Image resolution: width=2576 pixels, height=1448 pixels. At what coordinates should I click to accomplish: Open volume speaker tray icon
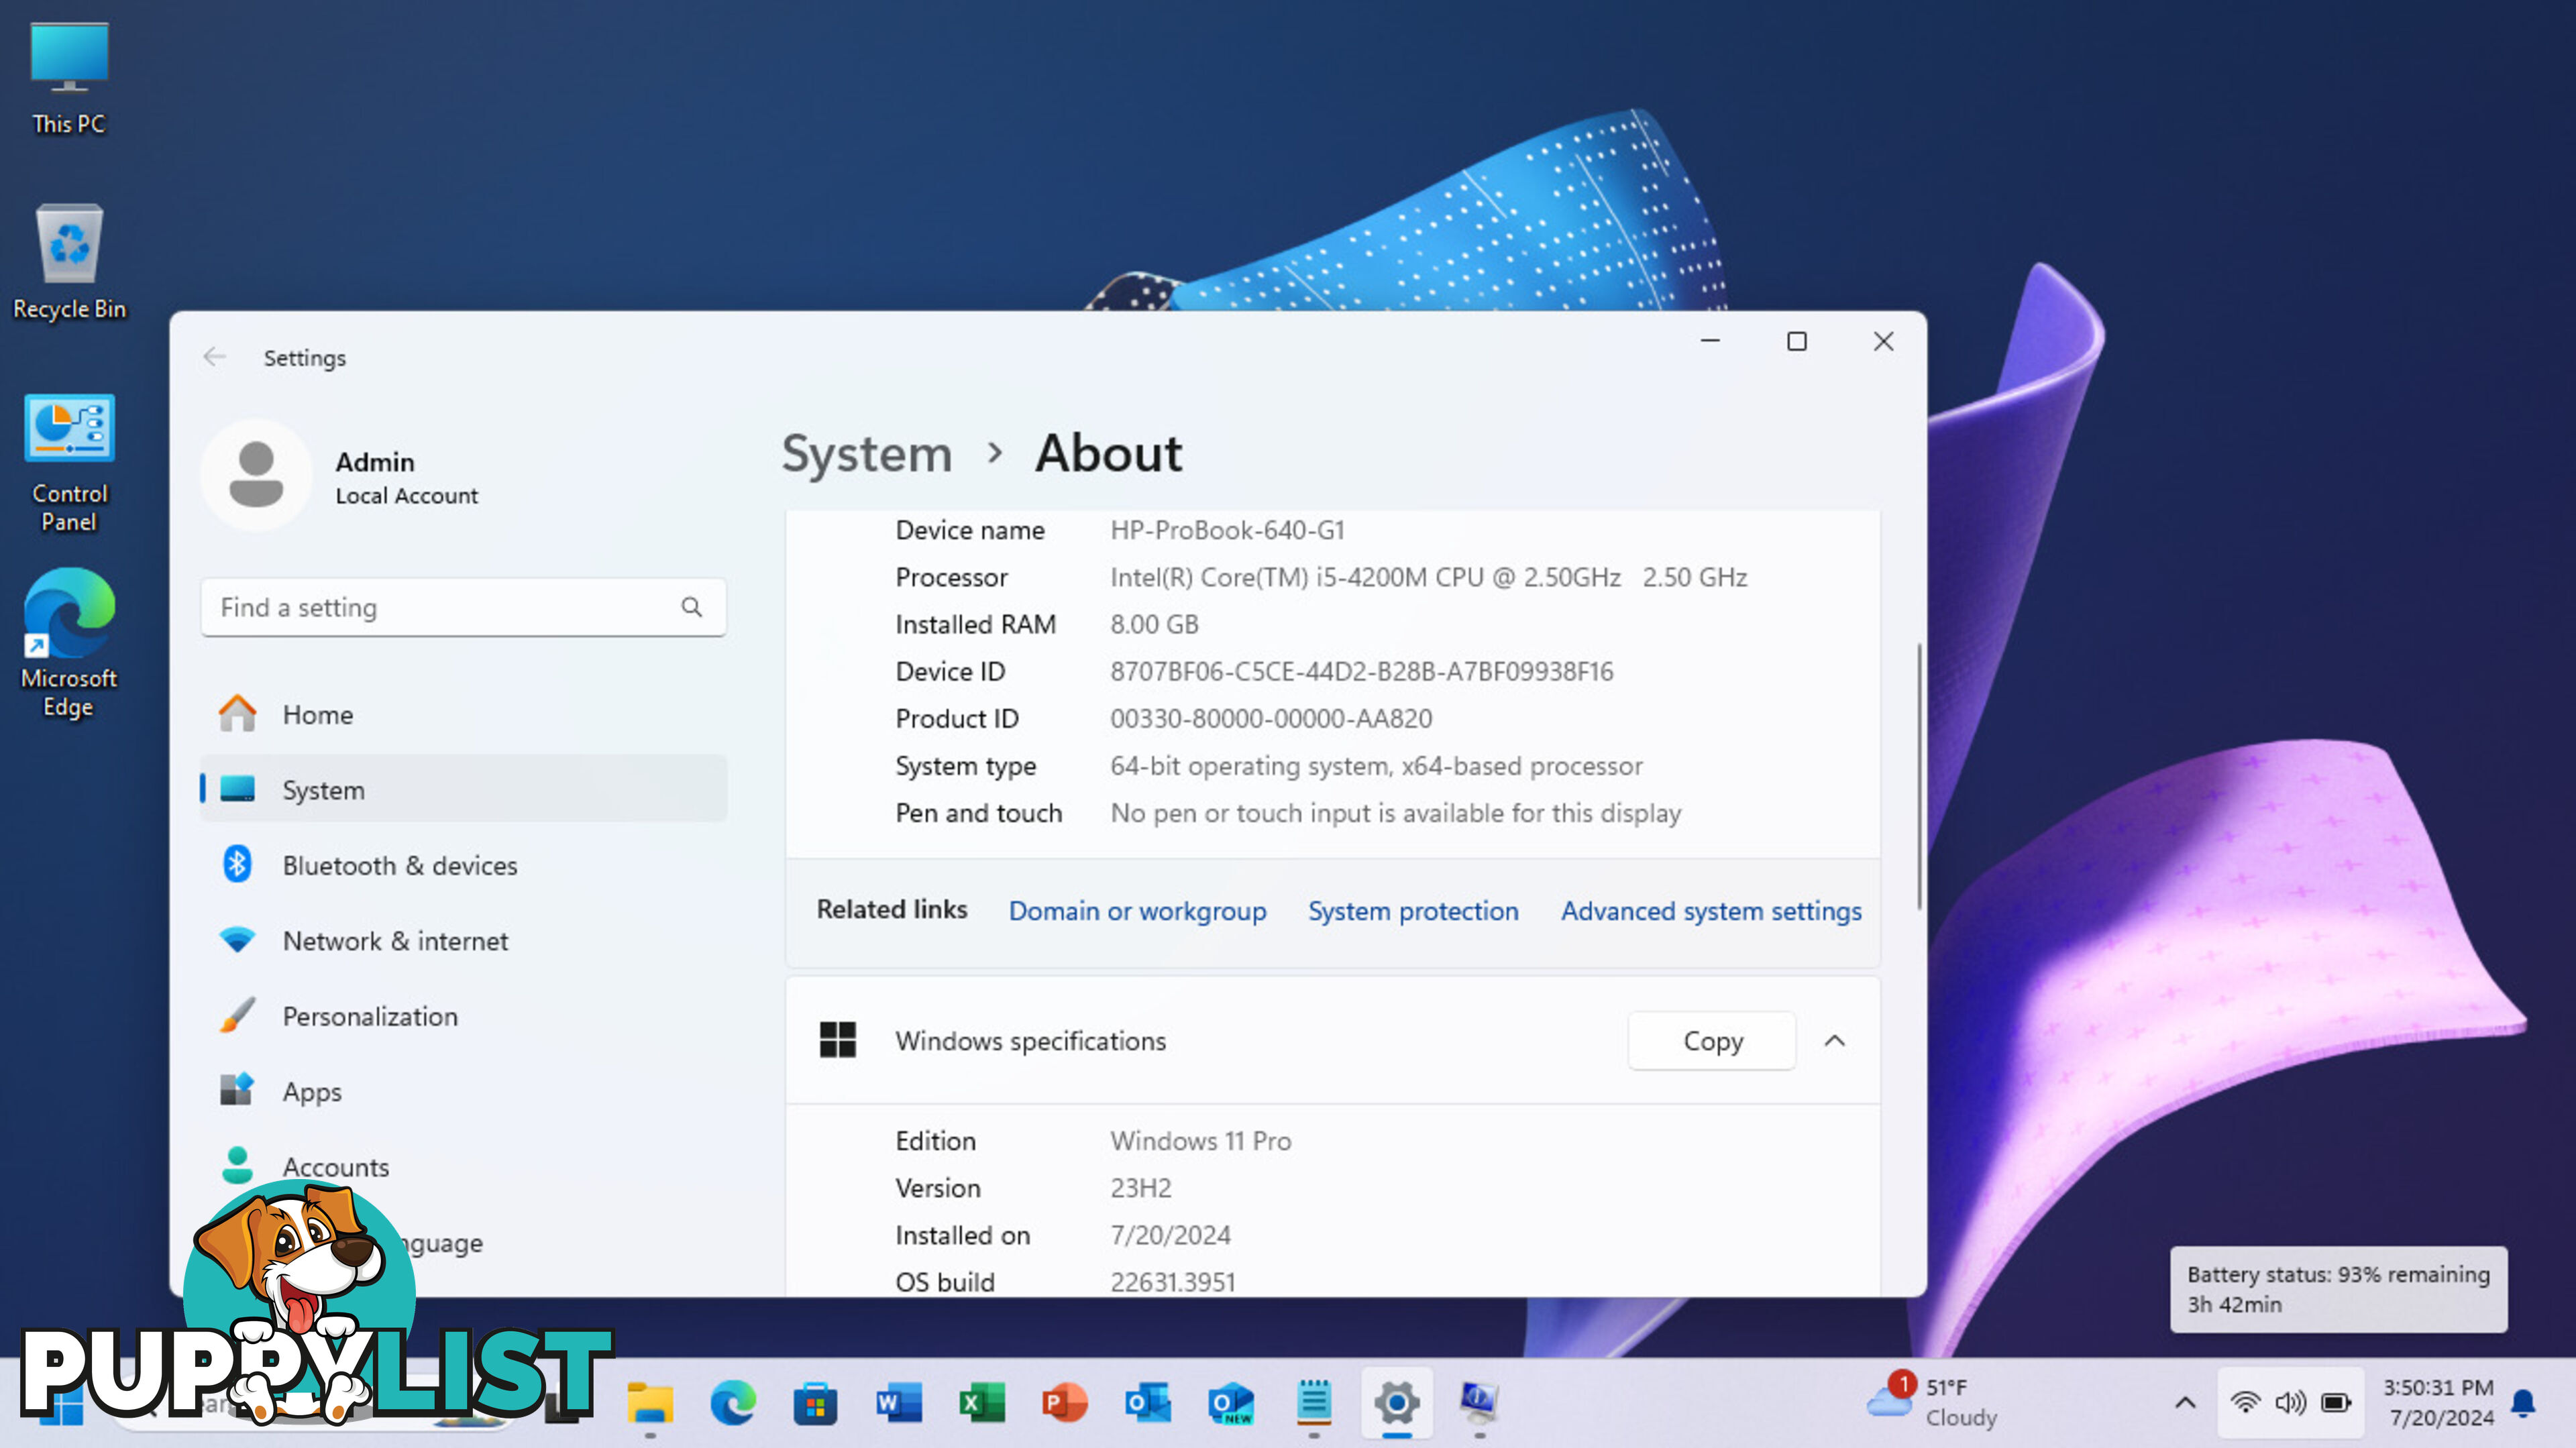(2290, 1403)
